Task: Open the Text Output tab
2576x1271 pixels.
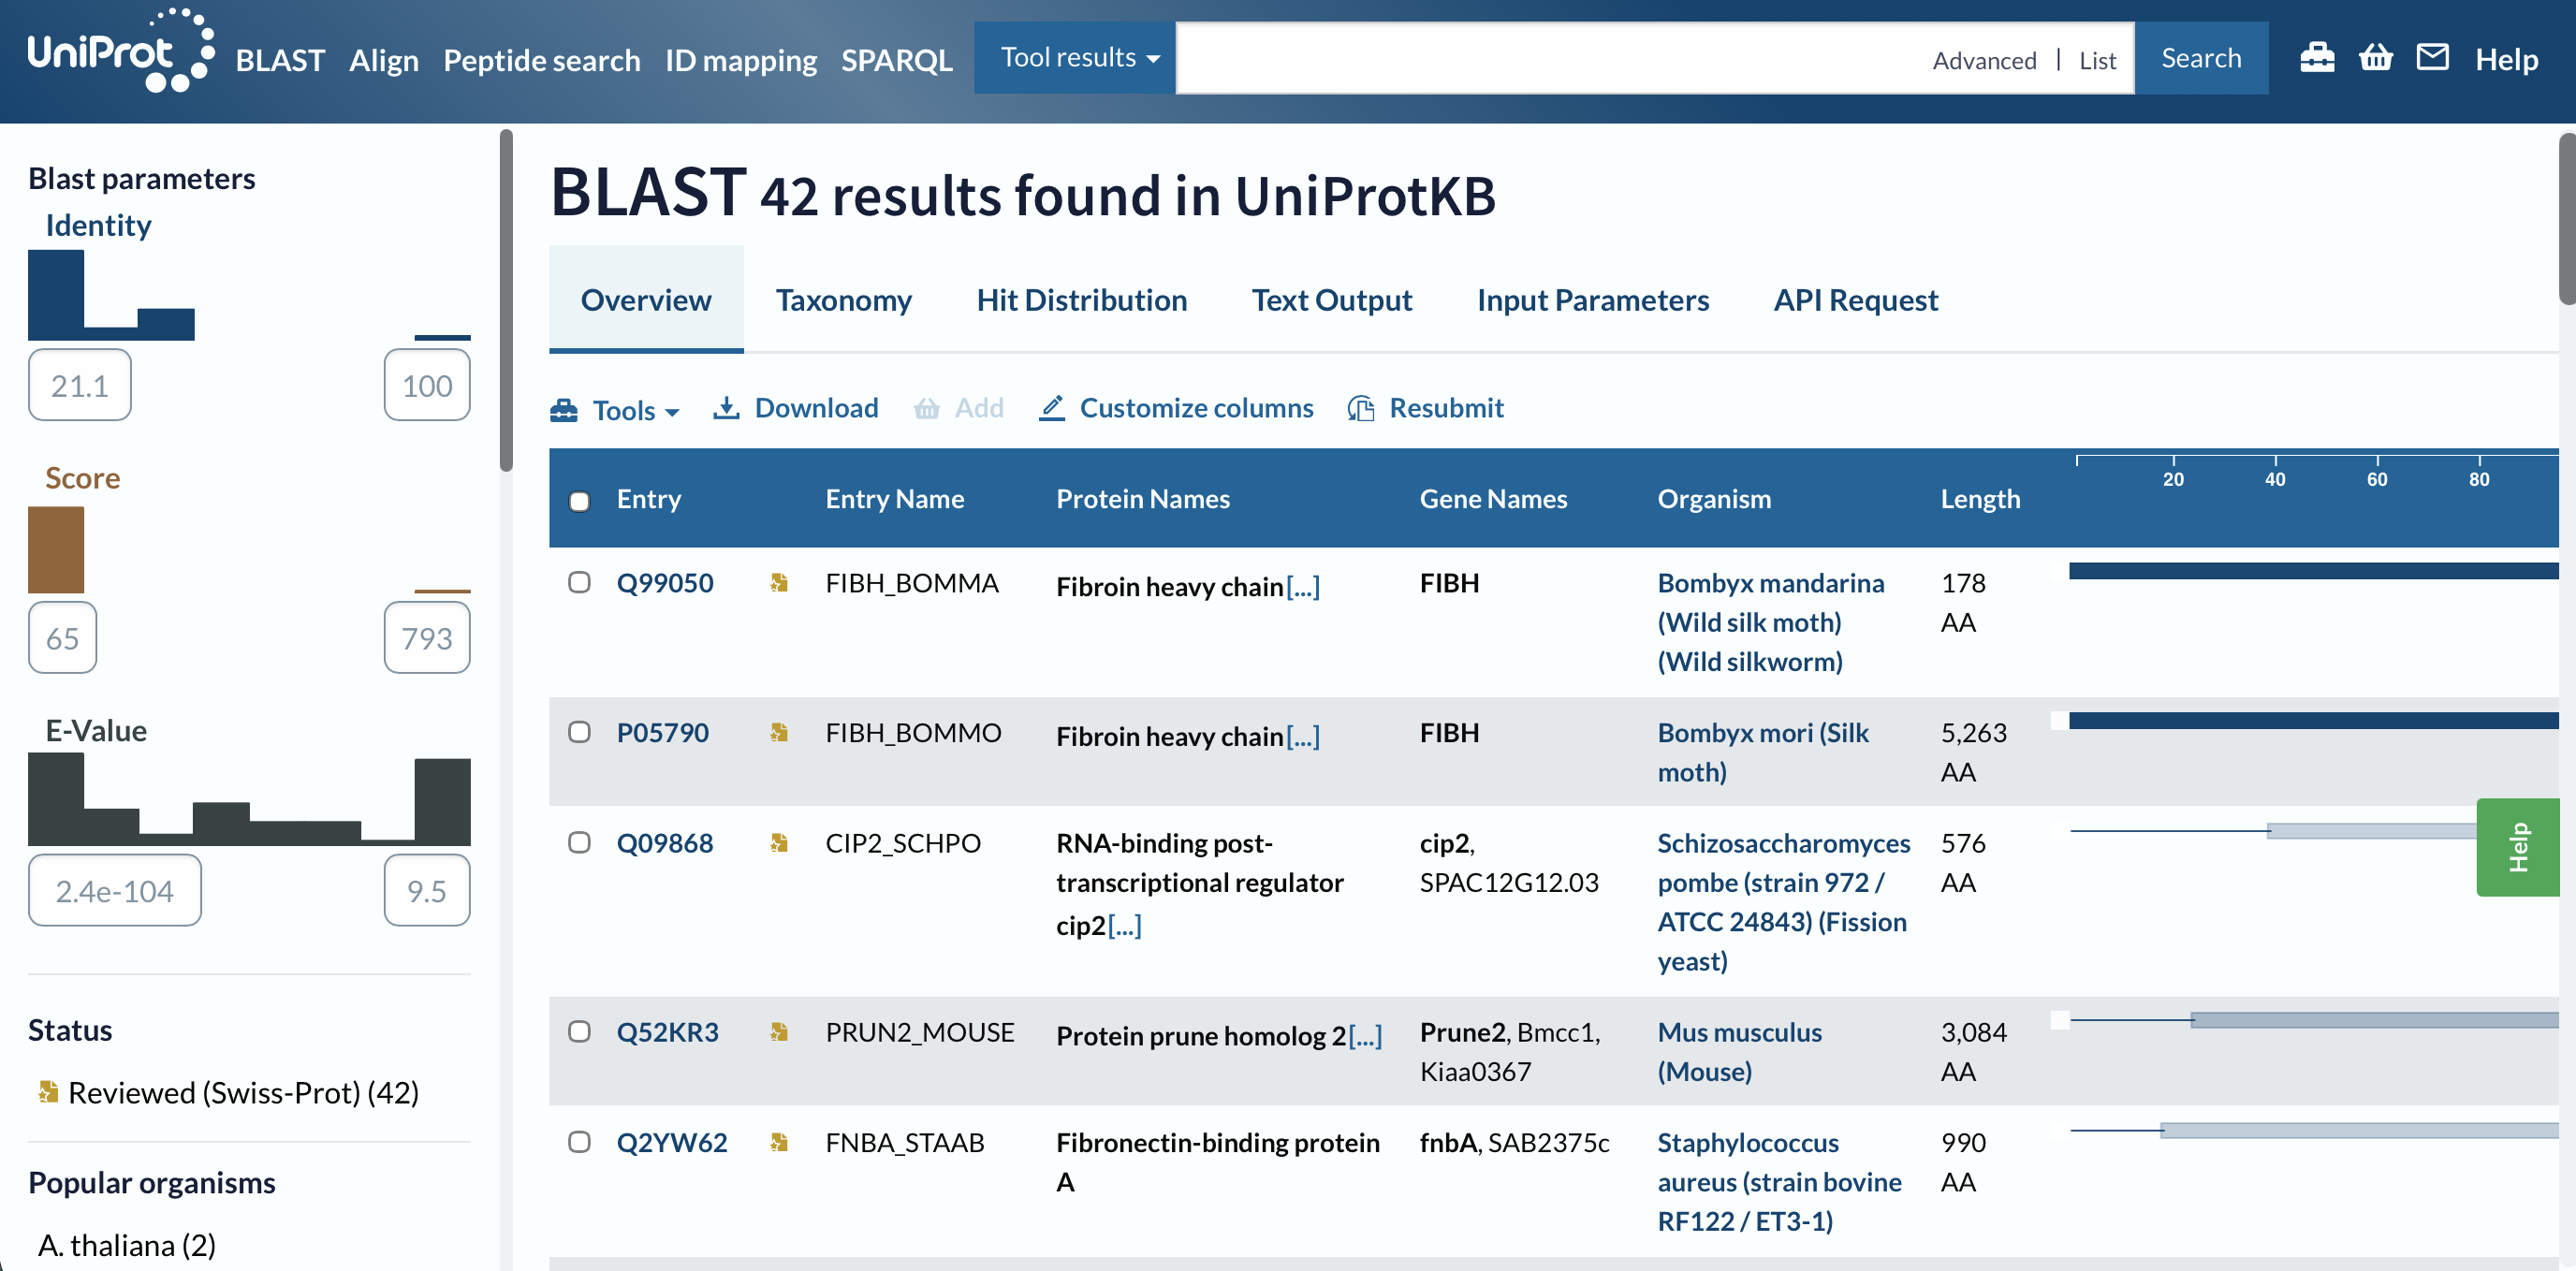Action: coord(1332,300)
